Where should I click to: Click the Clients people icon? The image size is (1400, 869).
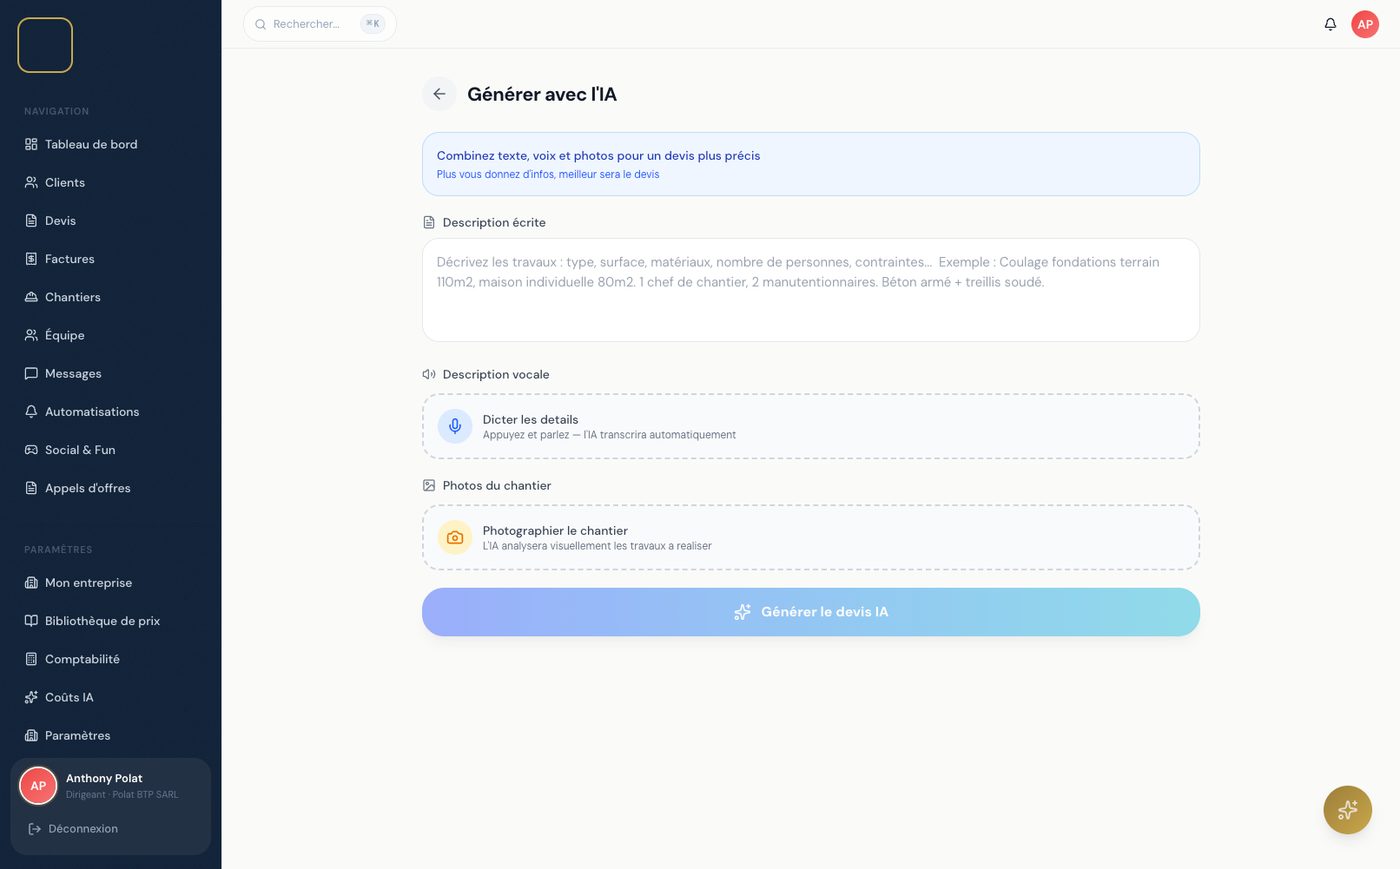coord(31,182)
